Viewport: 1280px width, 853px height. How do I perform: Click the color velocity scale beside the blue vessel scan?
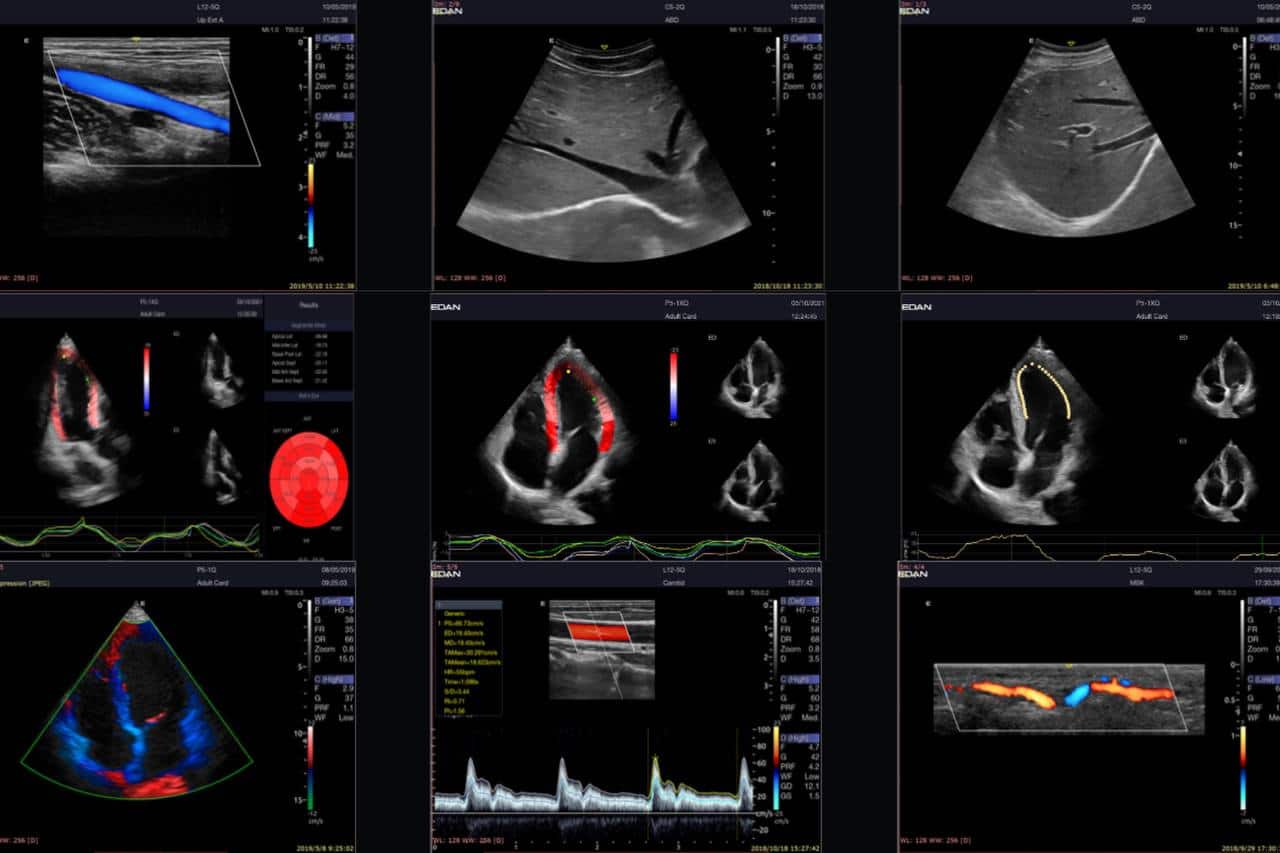pyautogui.click(x=312, y=206)
